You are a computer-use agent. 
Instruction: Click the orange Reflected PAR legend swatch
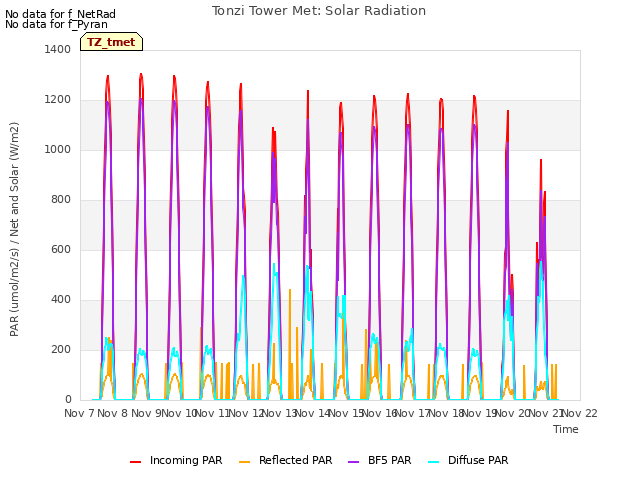point(244,461)
